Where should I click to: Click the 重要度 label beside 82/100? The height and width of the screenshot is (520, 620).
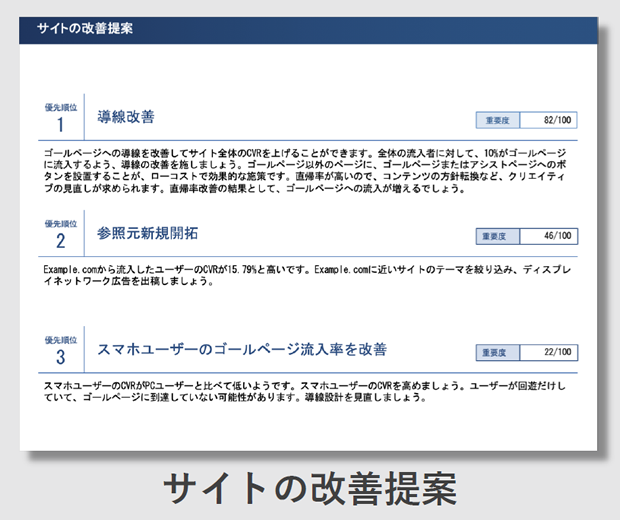pyautogui.click(x=497, y=121)
